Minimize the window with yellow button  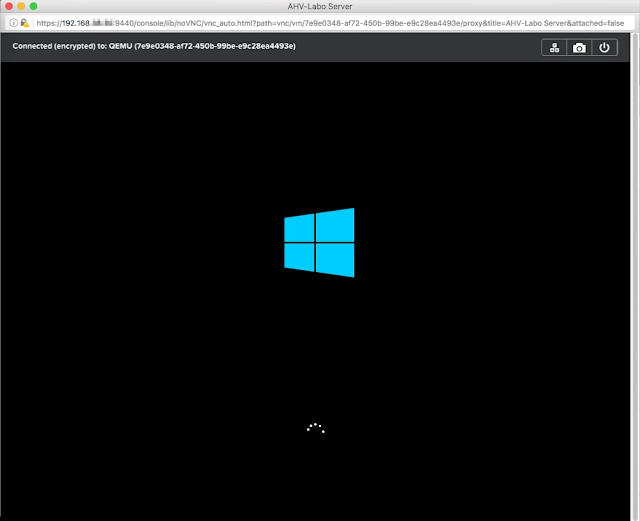point(21,6)
